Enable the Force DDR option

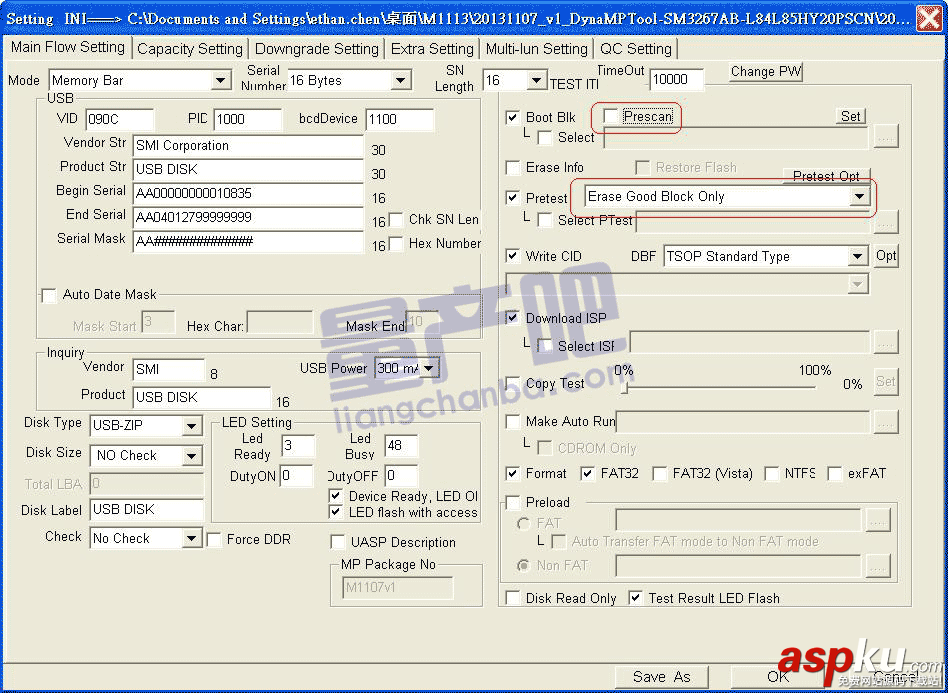coord(214,538)
